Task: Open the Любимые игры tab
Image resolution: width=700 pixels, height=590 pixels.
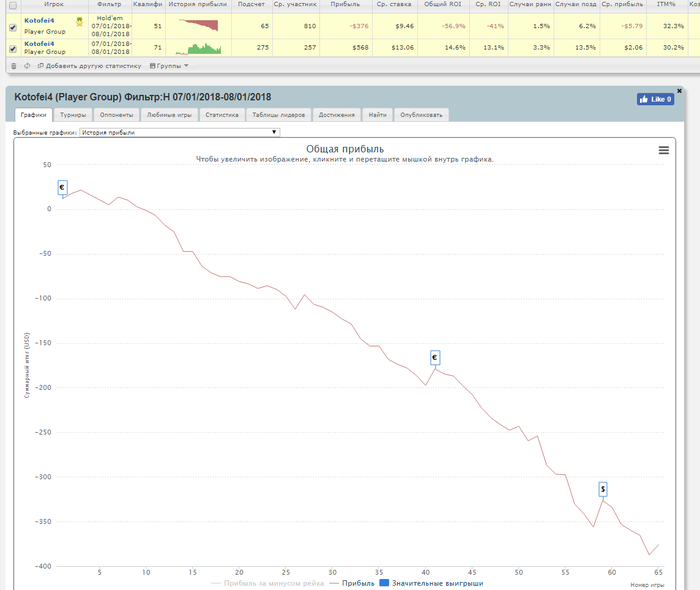Action: tap(169, 115)
